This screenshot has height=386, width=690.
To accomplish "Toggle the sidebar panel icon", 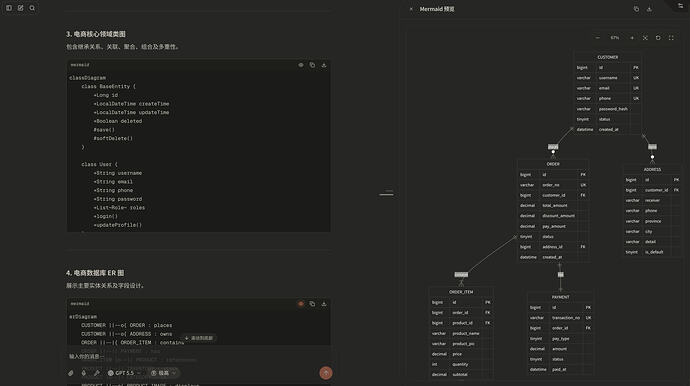I will (9, 8).
